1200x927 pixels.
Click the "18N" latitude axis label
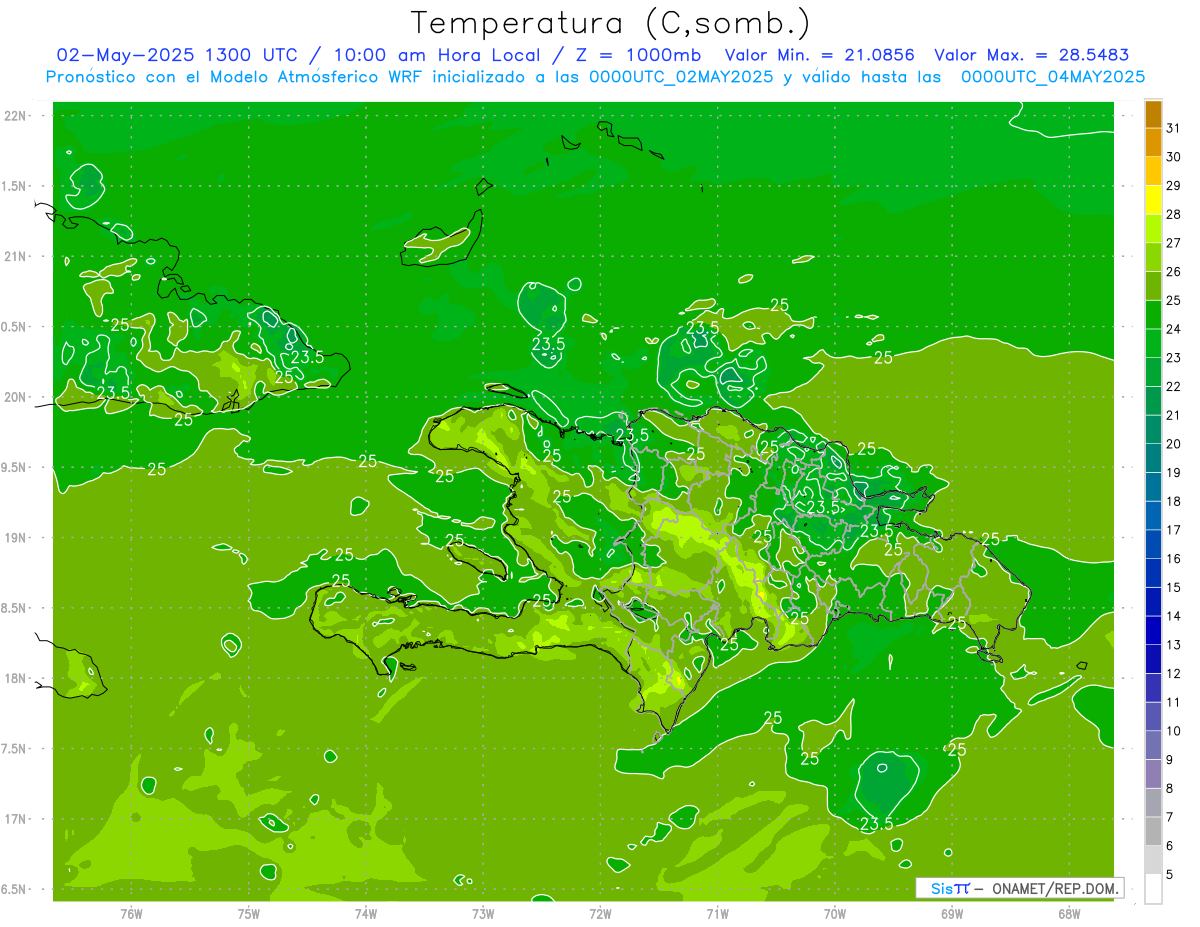[x=16, y=678]
